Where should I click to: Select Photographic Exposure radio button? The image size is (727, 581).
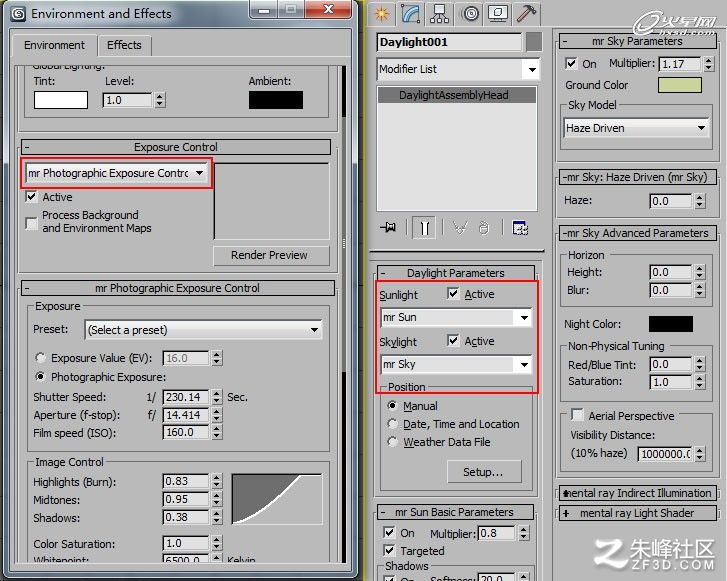click(x=40, y=377)
